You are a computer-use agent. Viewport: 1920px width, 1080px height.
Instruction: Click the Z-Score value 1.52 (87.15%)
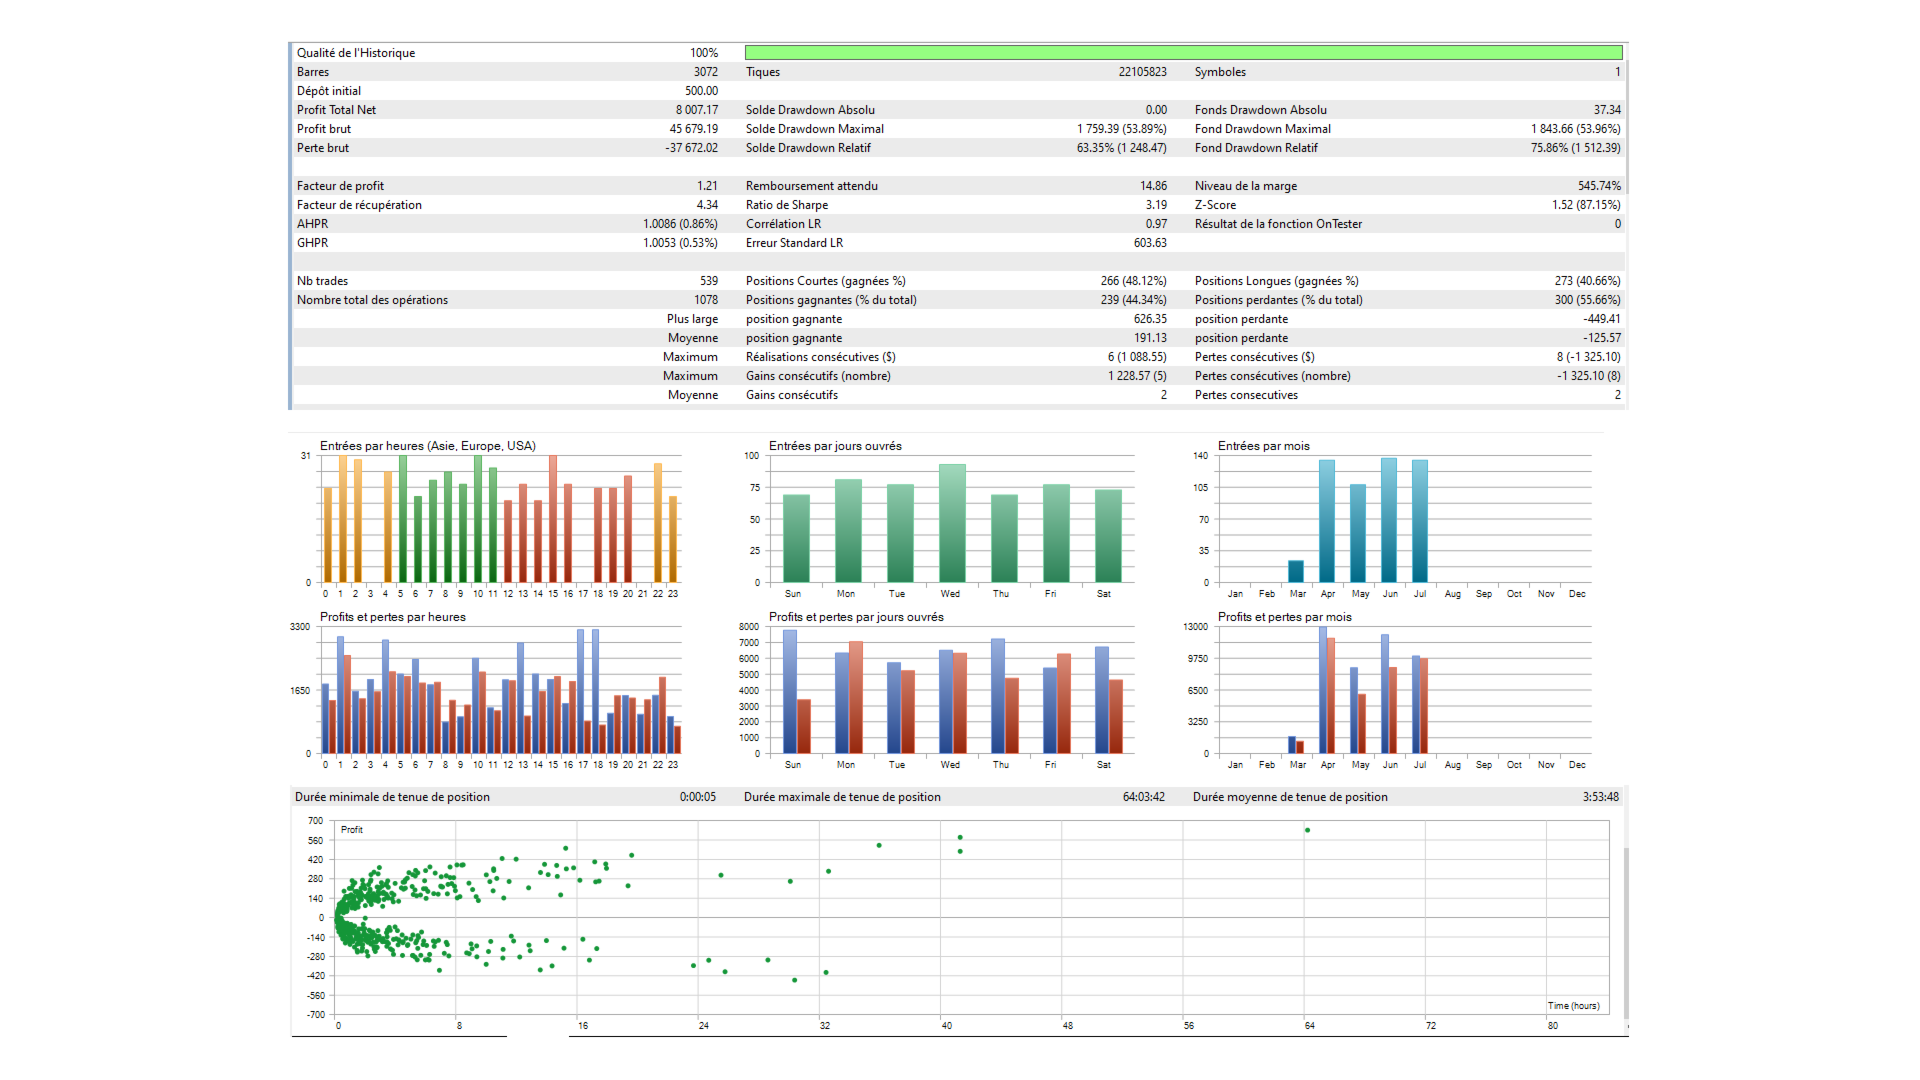point(1586,205)
